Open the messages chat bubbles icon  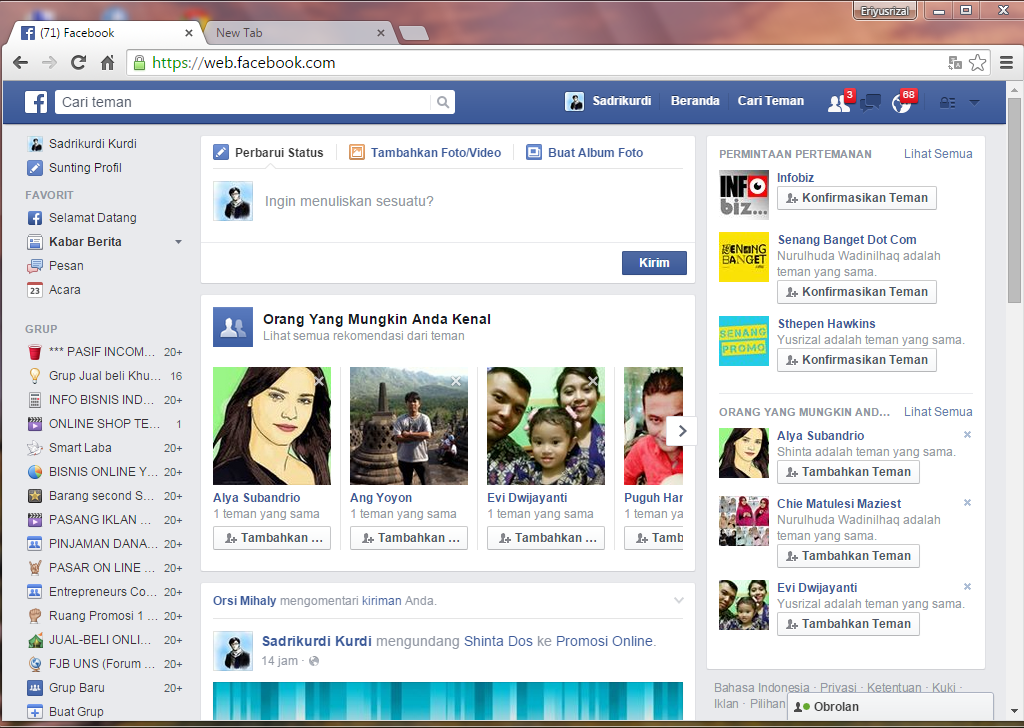tap(870, 103)
